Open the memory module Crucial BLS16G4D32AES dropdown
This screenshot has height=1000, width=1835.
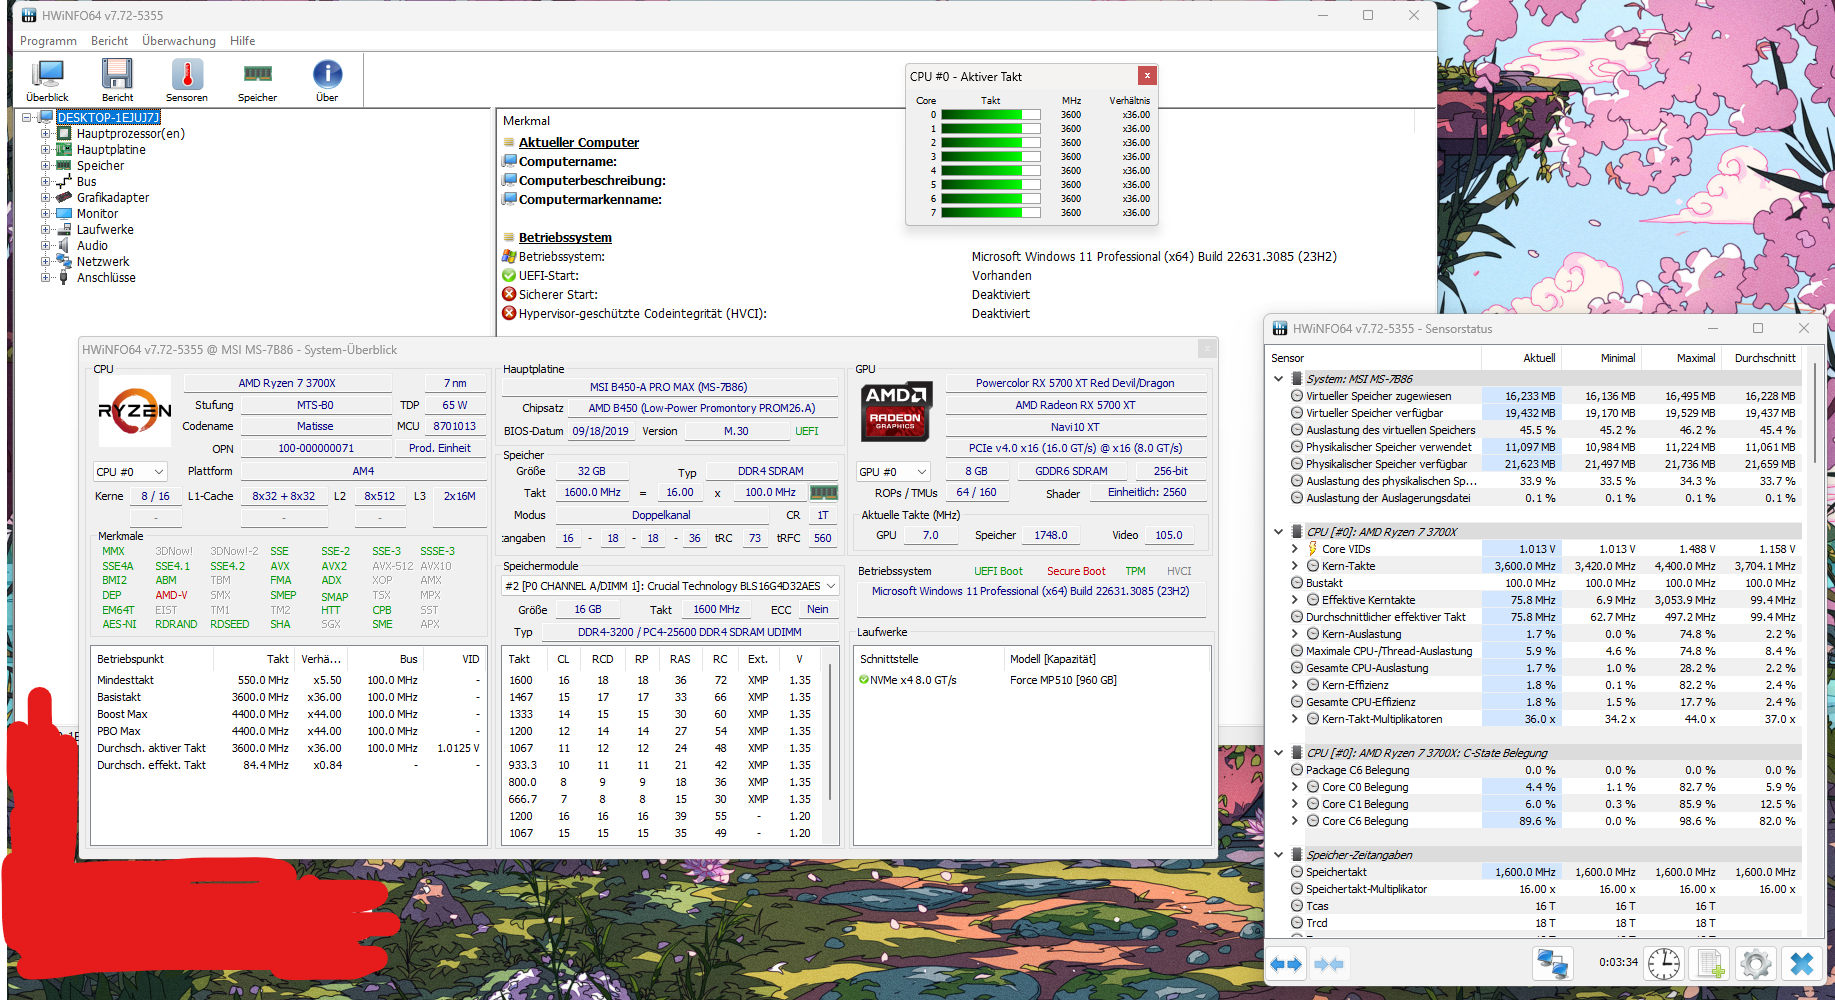(670, 586)
